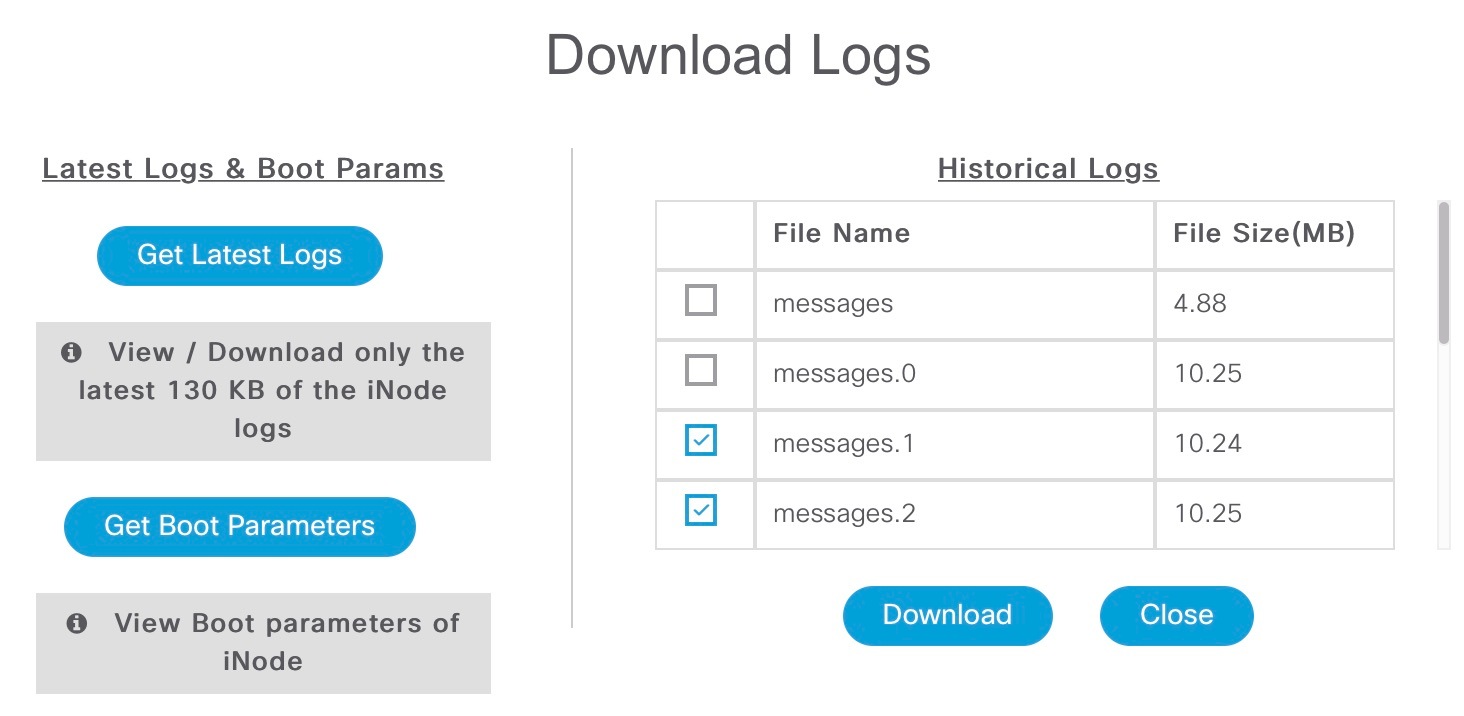1464x716 pixels.
Task: Click the Get Boot Parameters button
Action: (239, 526)
